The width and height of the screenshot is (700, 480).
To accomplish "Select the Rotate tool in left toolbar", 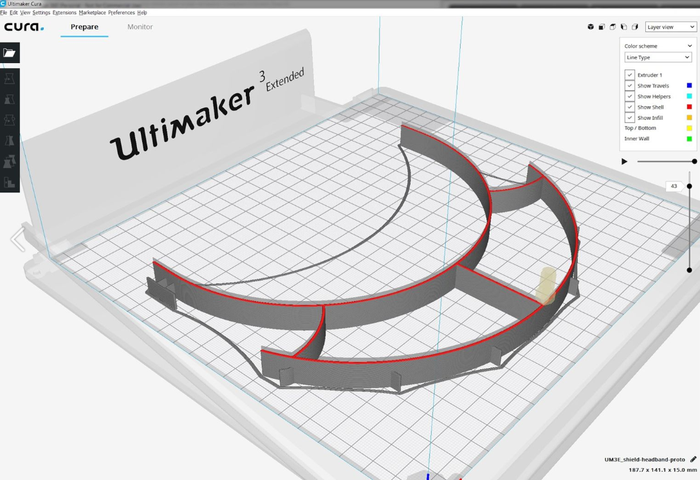I will pyautogui.click(x=10, y=121).
